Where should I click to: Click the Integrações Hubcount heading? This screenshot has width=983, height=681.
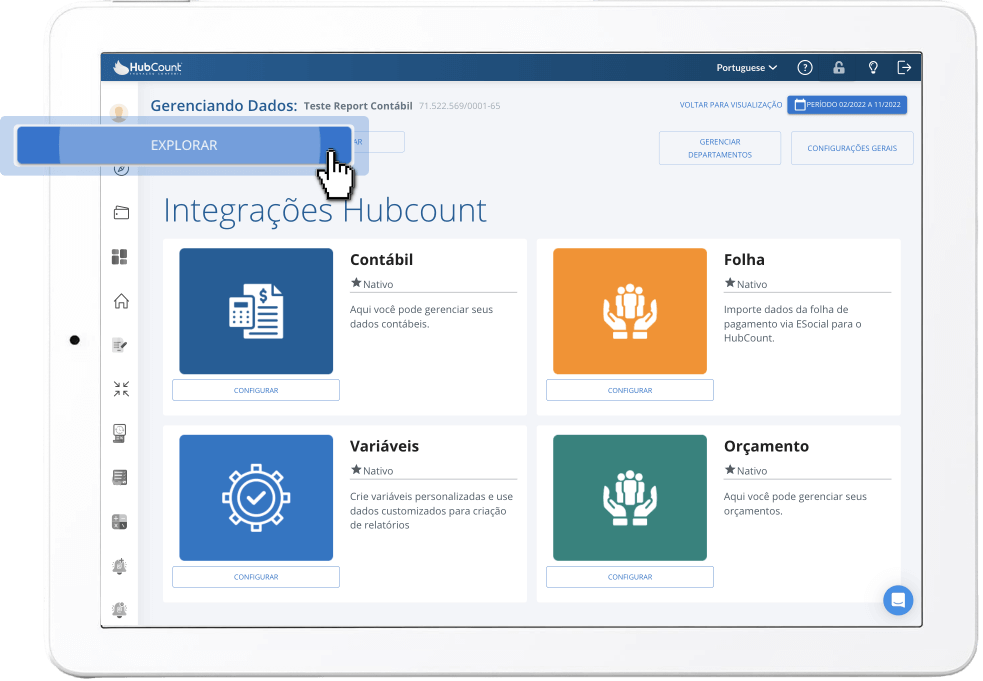[325, 211]
